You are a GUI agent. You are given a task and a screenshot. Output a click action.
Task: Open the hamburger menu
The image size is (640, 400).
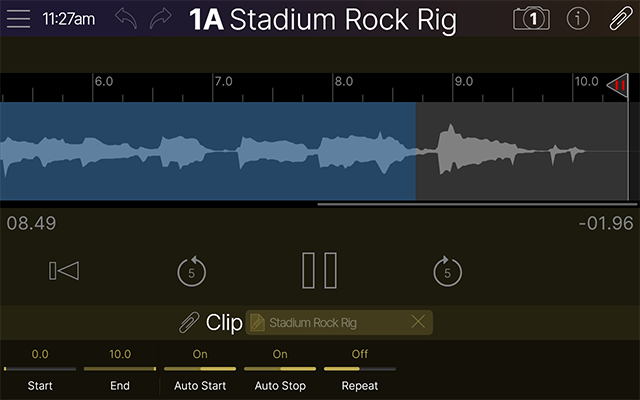pyautogui.click(x=19, y=19)
